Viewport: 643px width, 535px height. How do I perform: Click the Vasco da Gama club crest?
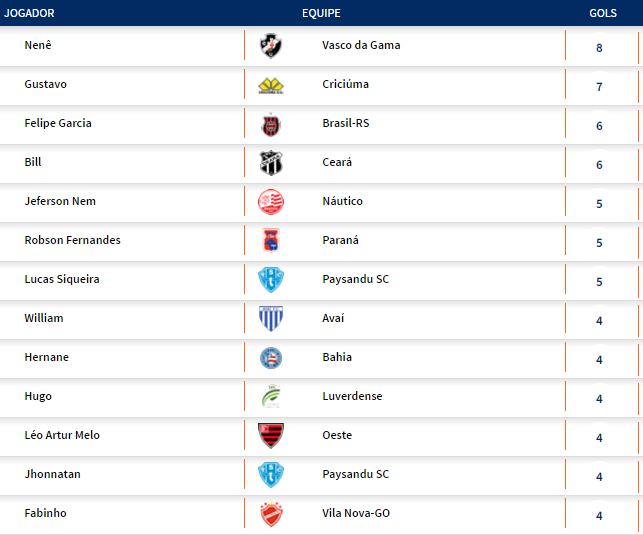(271, 46)
